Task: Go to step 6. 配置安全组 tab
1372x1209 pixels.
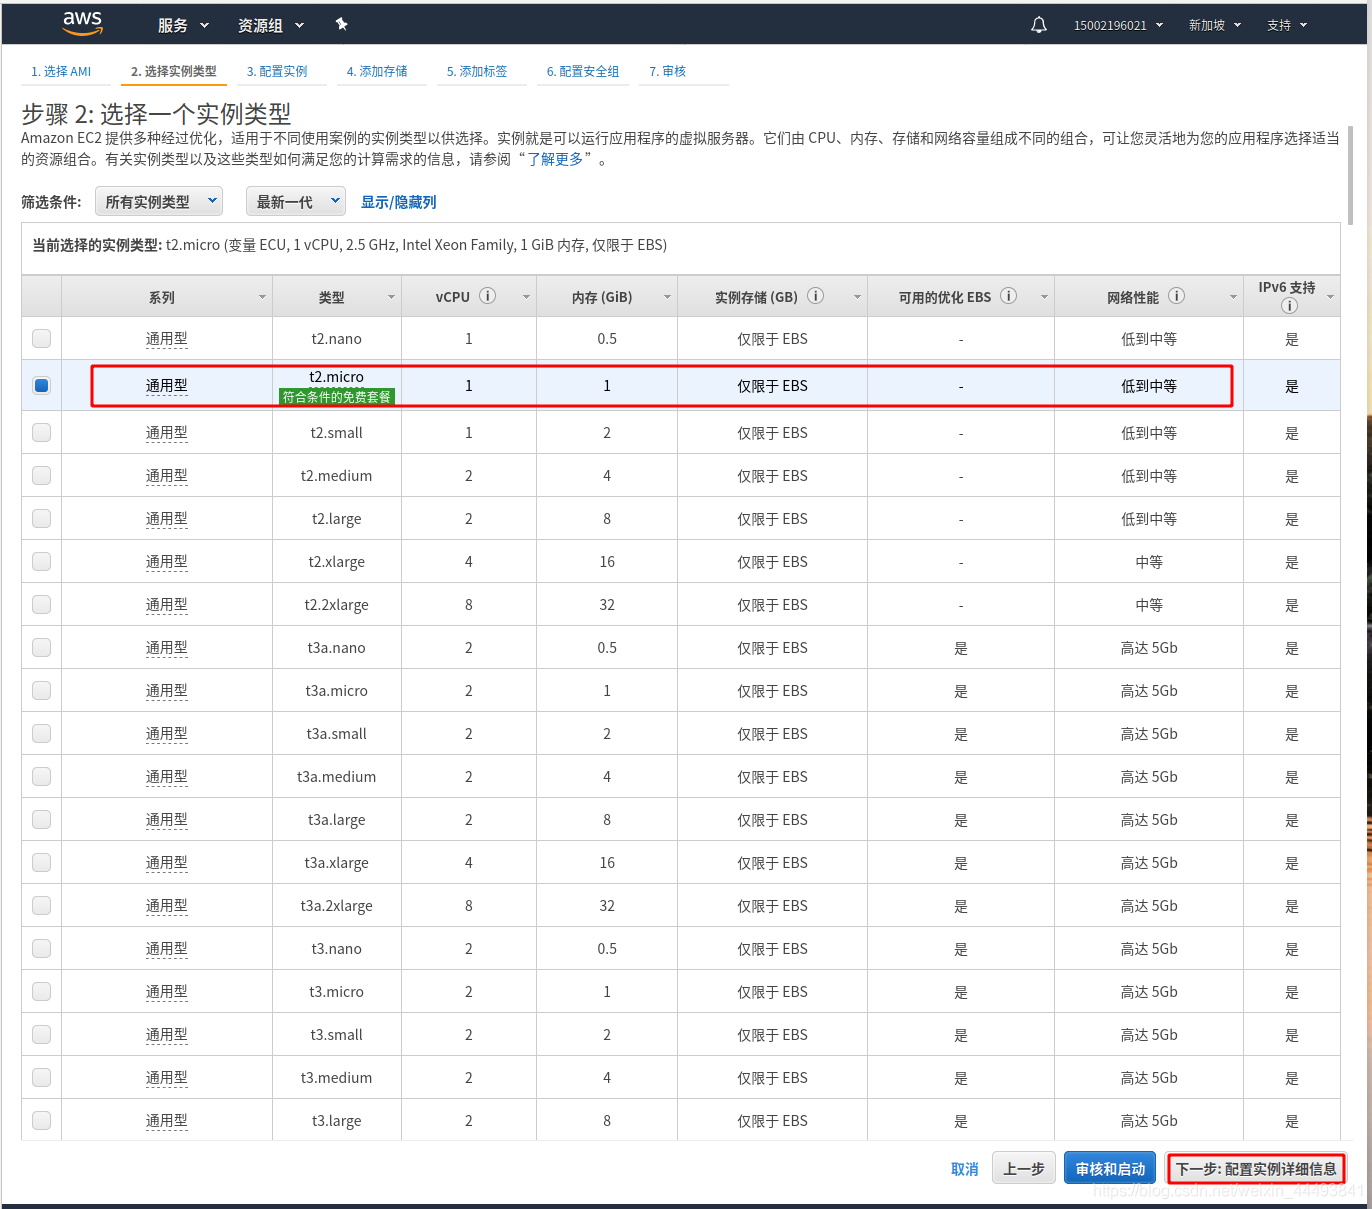Action: click(583, 71)
